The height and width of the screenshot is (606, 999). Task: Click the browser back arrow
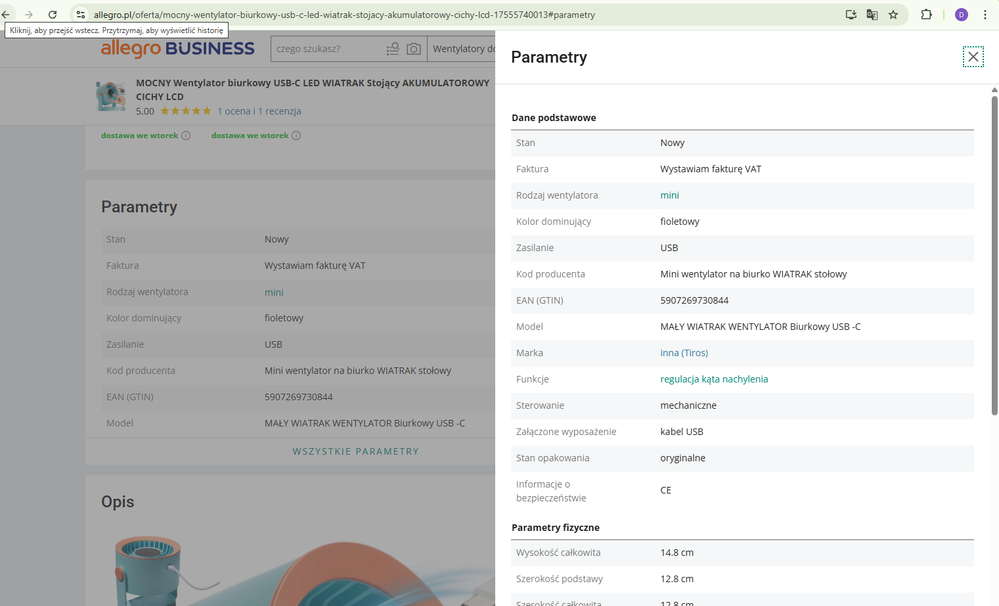pyautogui.click(x=7, y=15)
